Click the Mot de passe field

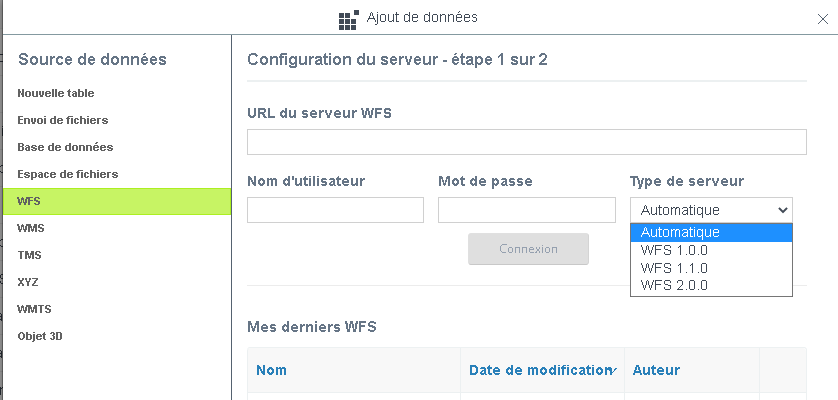click(x=526, y=210)
